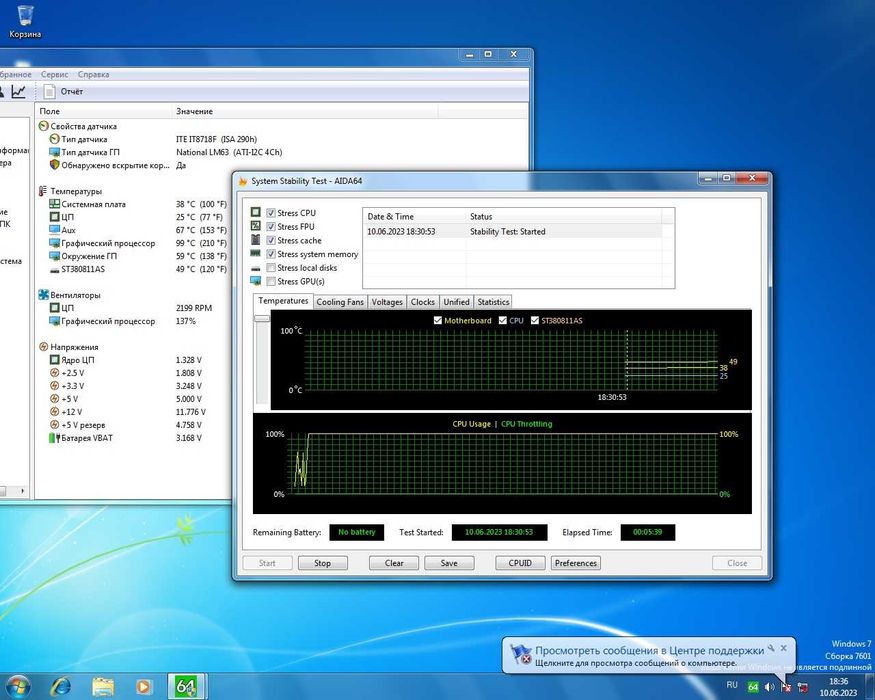Open the Windows Start button
This screenshot has width=875, height=700.
click(17, 685)
